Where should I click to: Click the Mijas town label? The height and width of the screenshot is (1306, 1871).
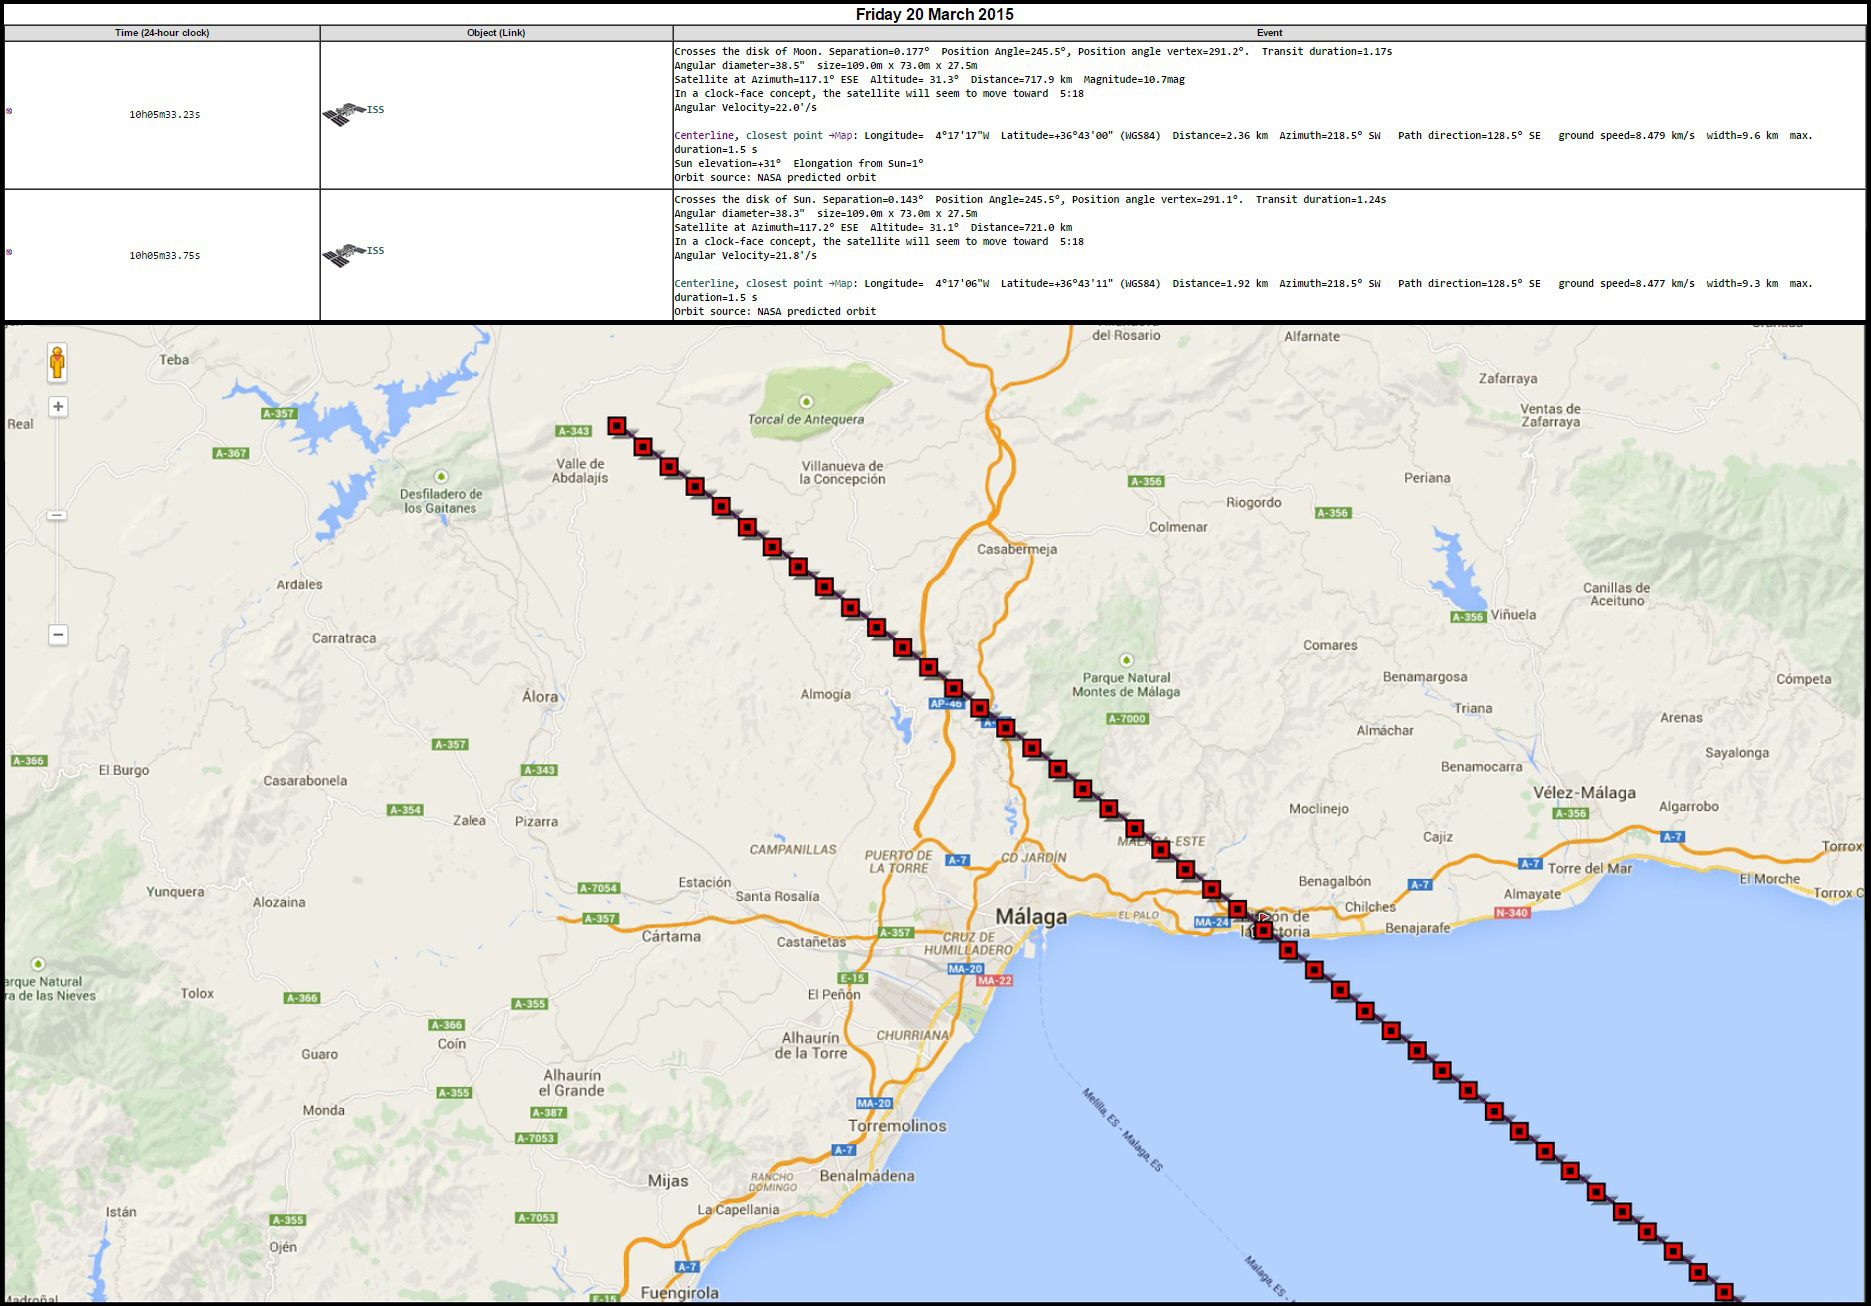(668, 1181)
